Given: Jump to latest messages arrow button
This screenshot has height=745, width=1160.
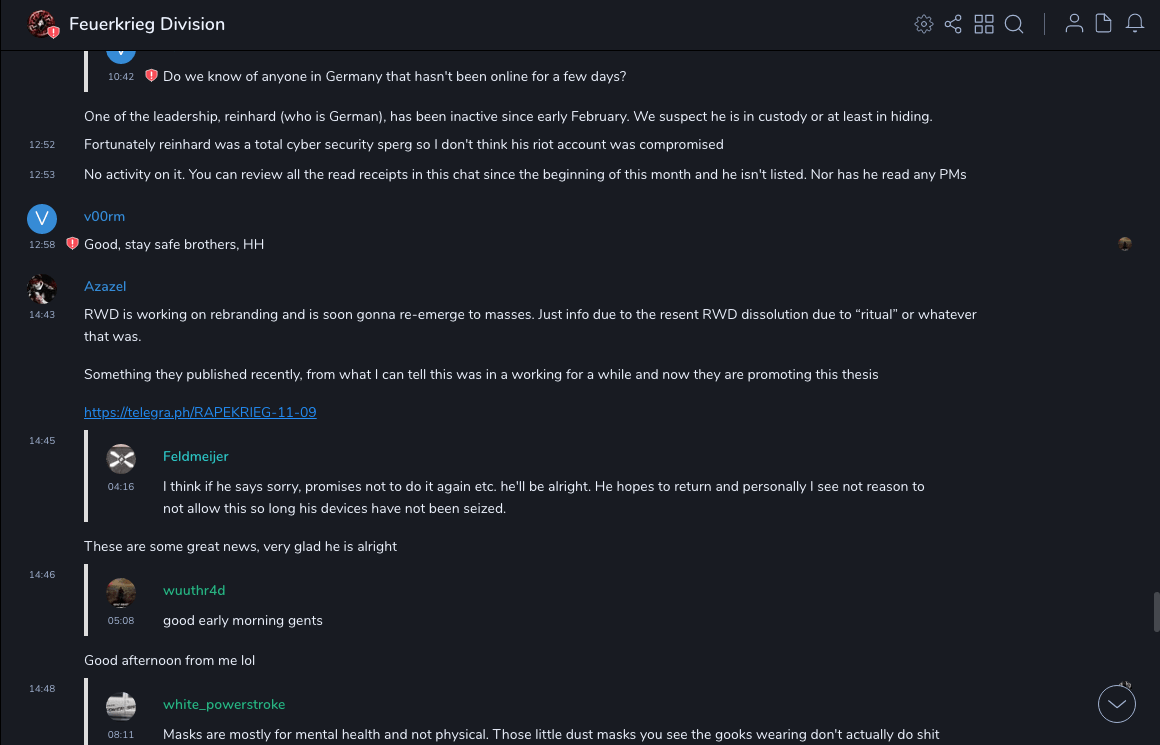Looking at the screenshot, I should tap(1117, 704).
